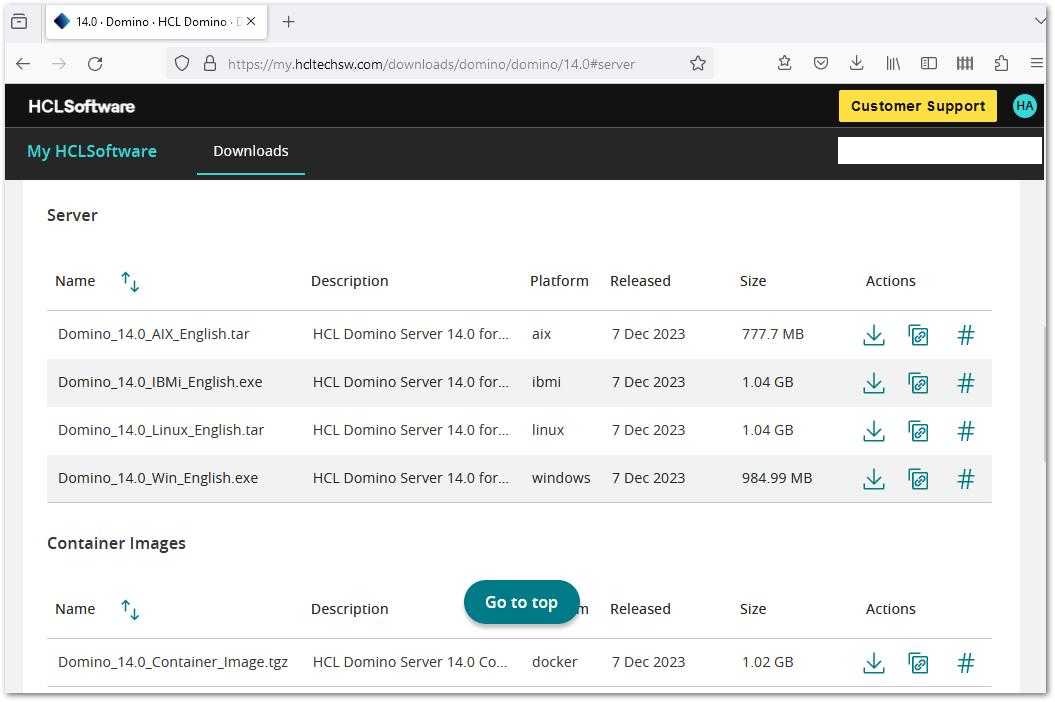Image resolution: width=1055 pixels, height=702 pixels.
Task: Click the Server section heading
Action: click(72, 215)
